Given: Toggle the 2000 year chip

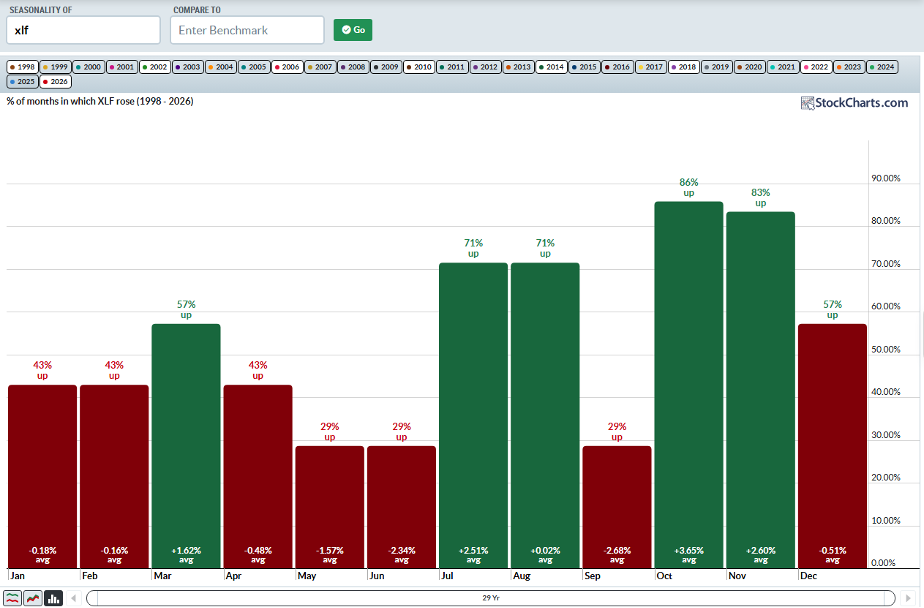Looking at the screenshot, I should click(x=88, y=67).
